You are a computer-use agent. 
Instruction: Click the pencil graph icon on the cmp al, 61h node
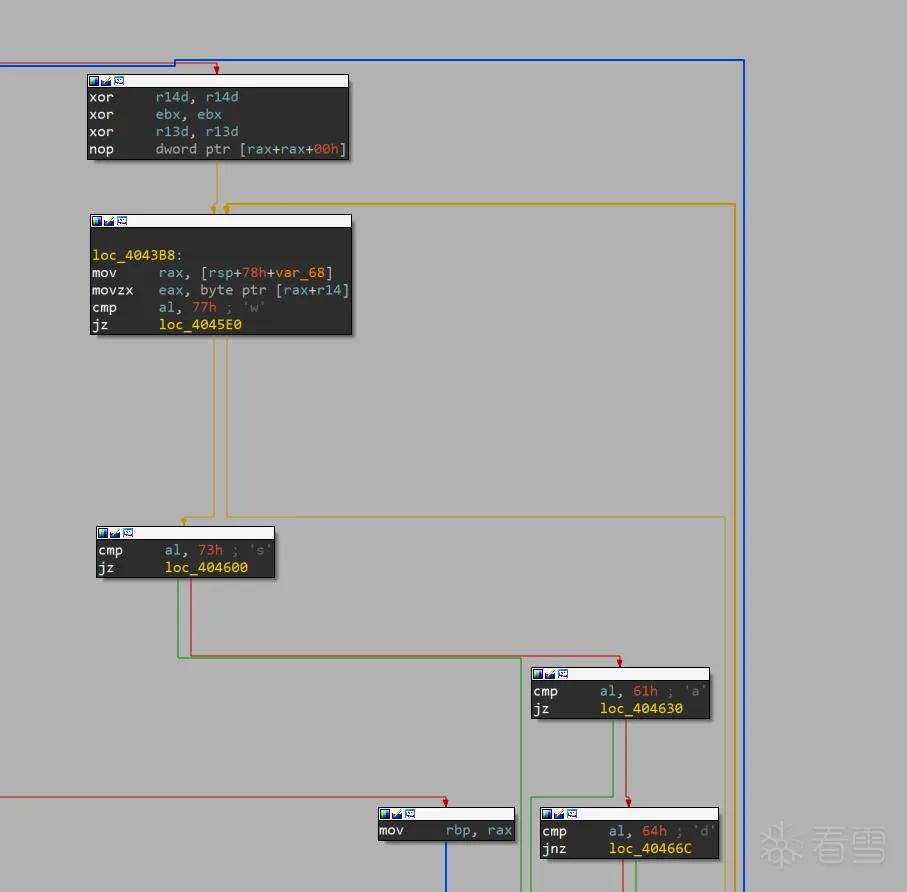(x=550, y=674)
